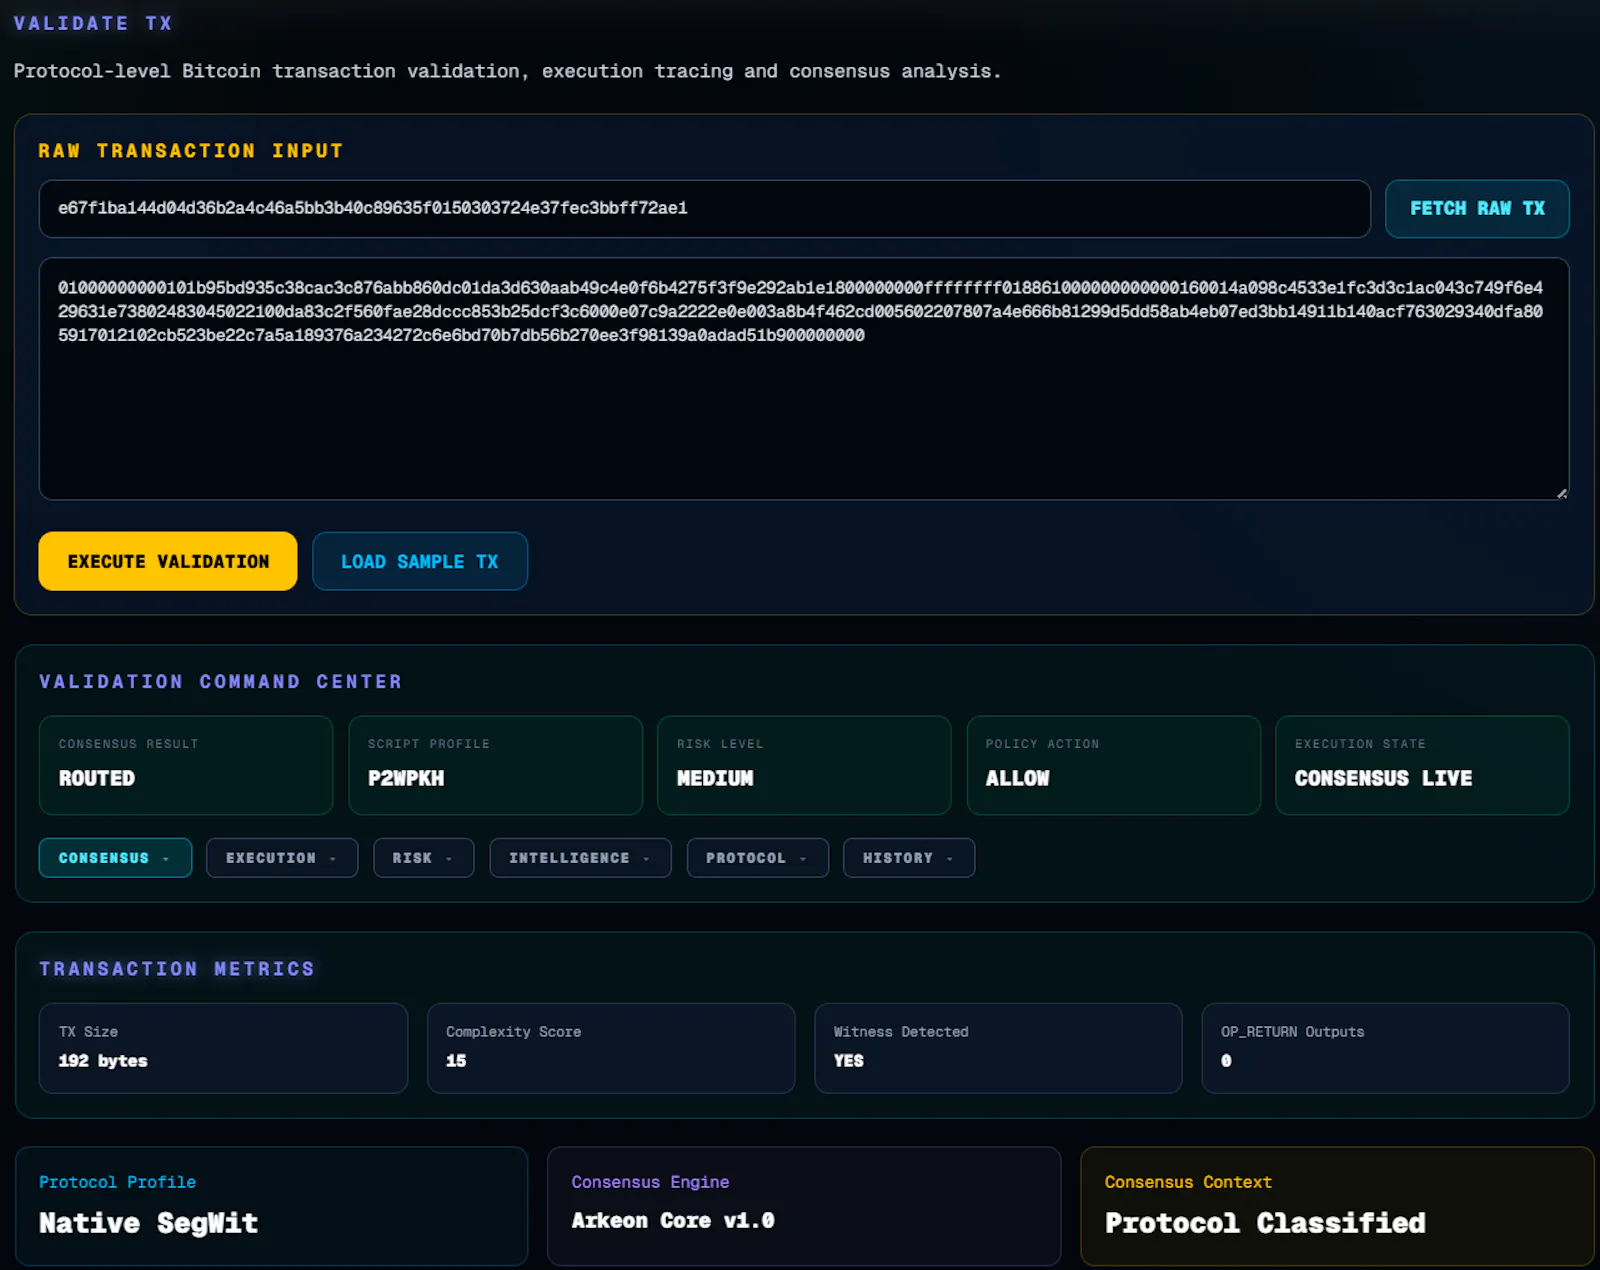The image size is (1600, 1270).
Task: Run the Execute Validation button
Action: tap(168, 561)
